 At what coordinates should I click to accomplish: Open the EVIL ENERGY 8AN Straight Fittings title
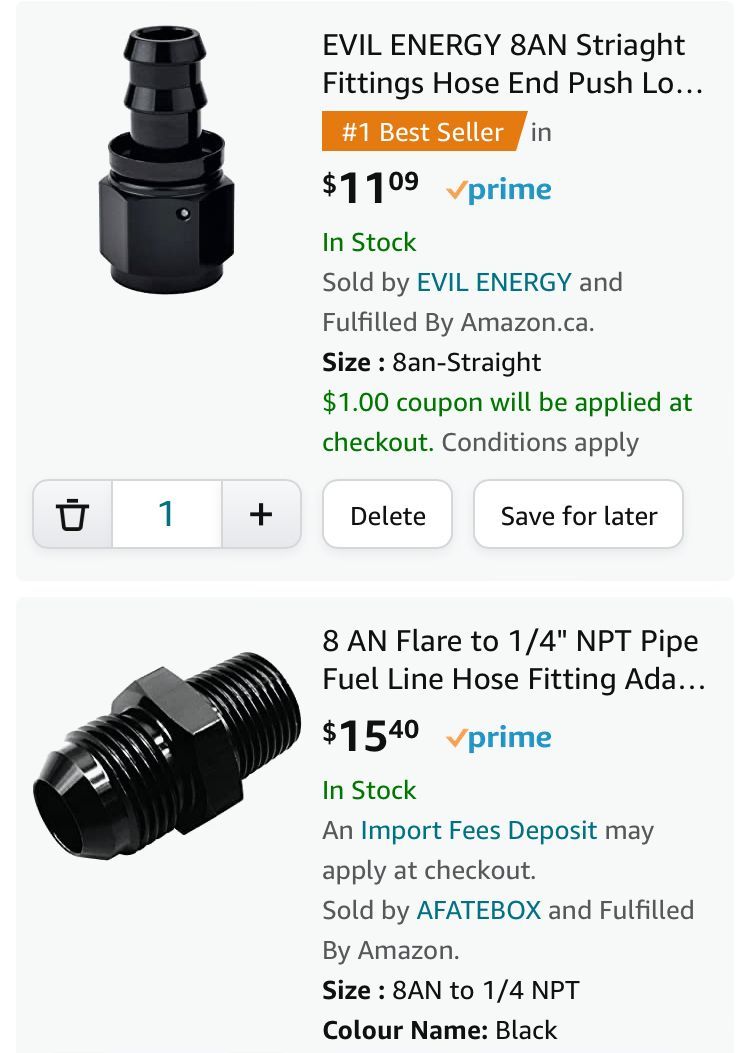512,64
